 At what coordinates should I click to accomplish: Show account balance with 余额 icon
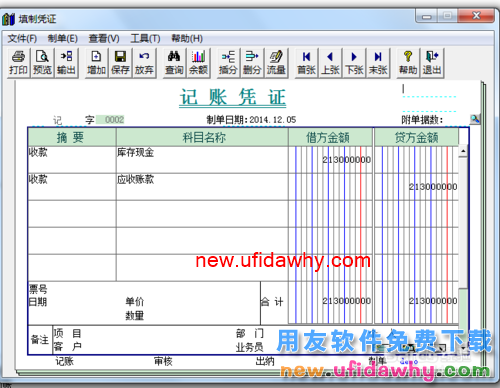coord(198,63)
